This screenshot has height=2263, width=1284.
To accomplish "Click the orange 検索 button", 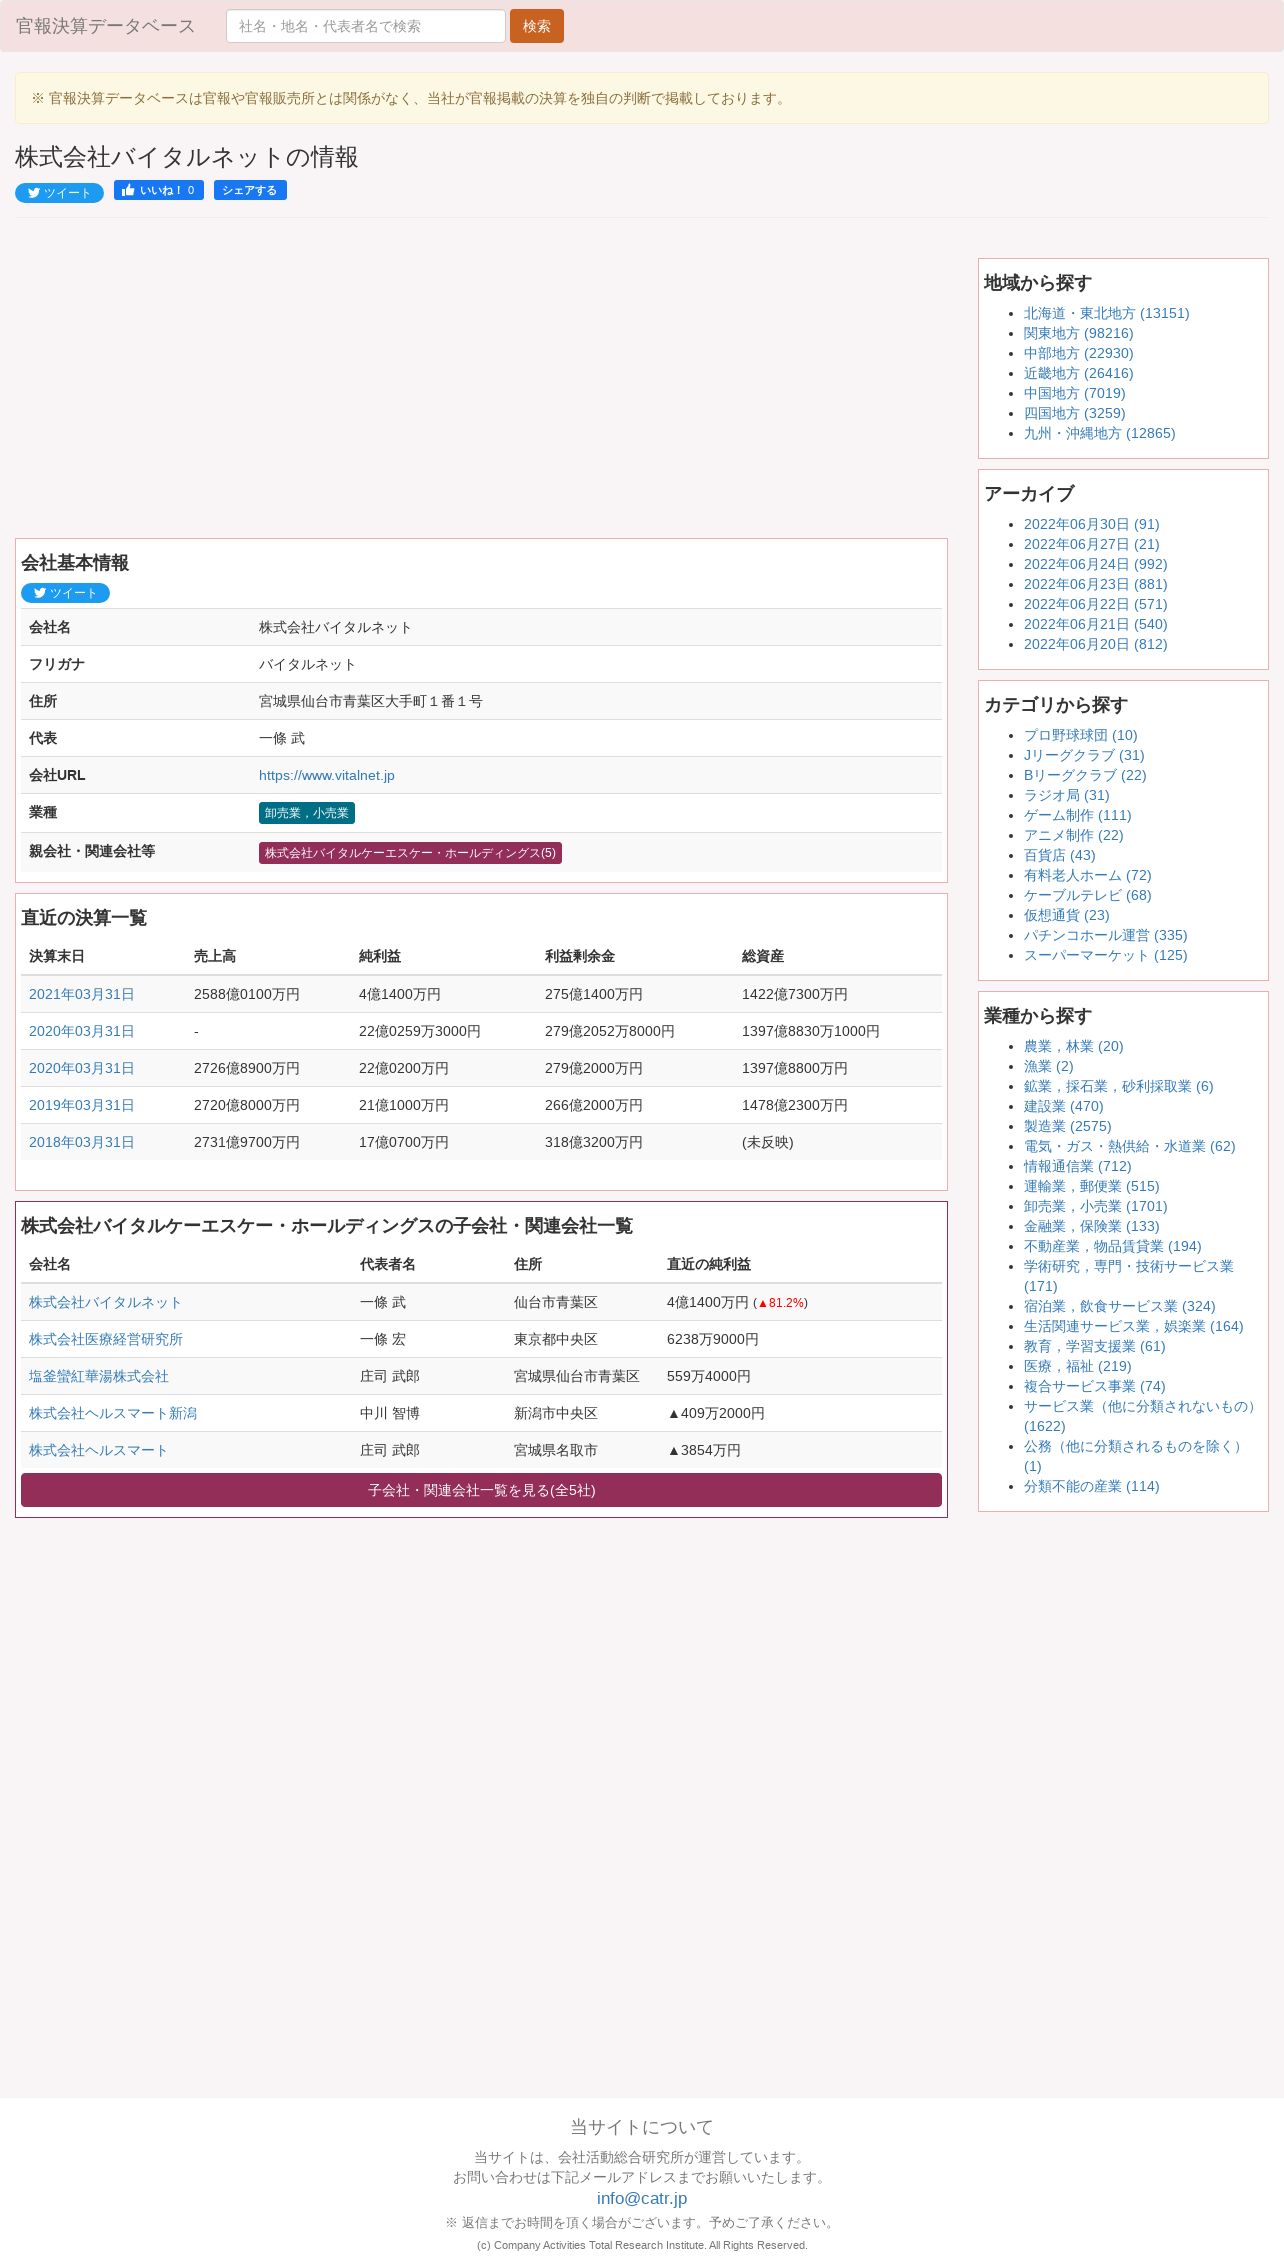I will (x=537, y=26).
